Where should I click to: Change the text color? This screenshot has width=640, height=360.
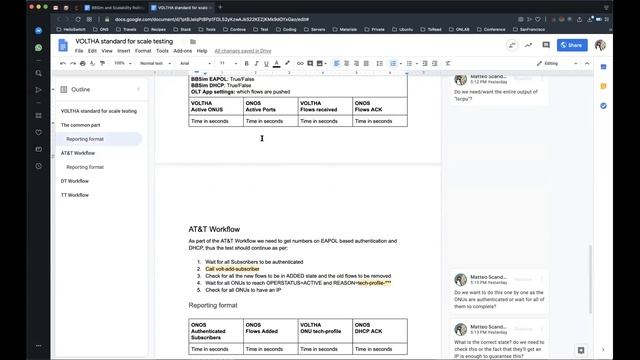click(x=276, y=63)
